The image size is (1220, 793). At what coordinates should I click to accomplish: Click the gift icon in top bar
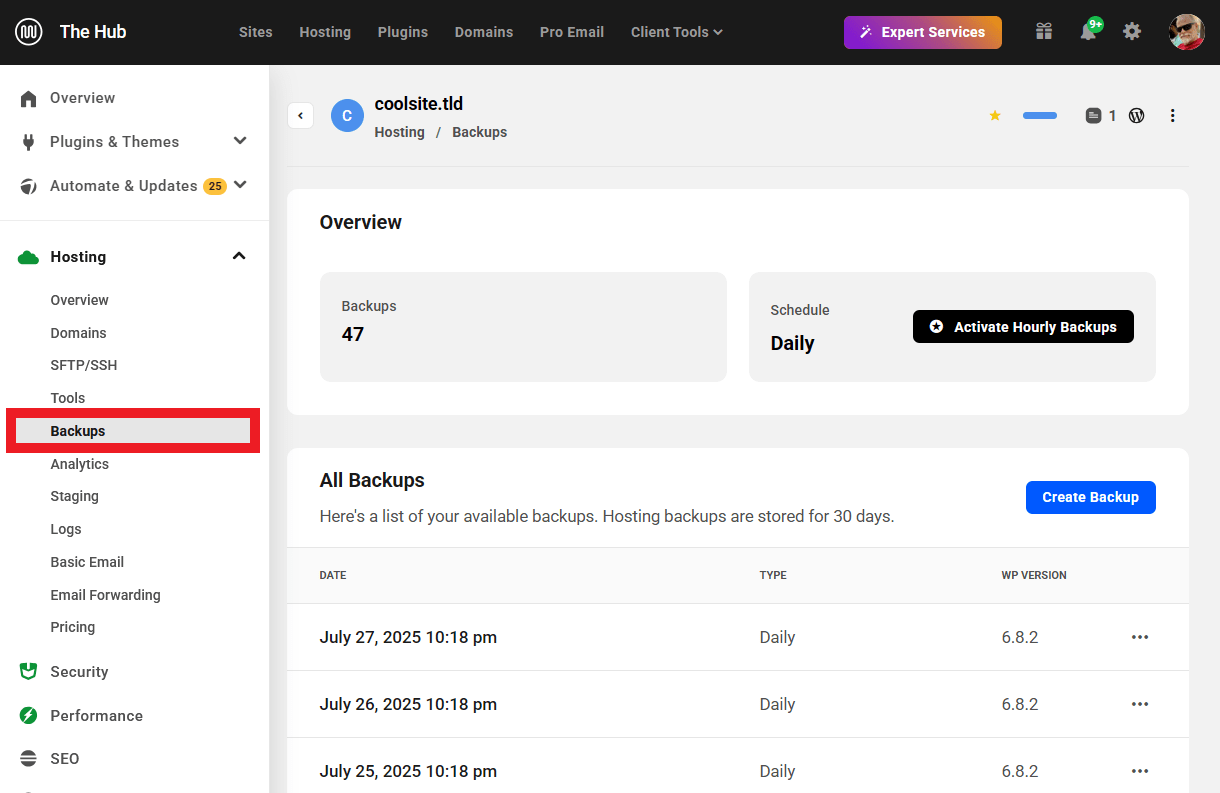1044,32
